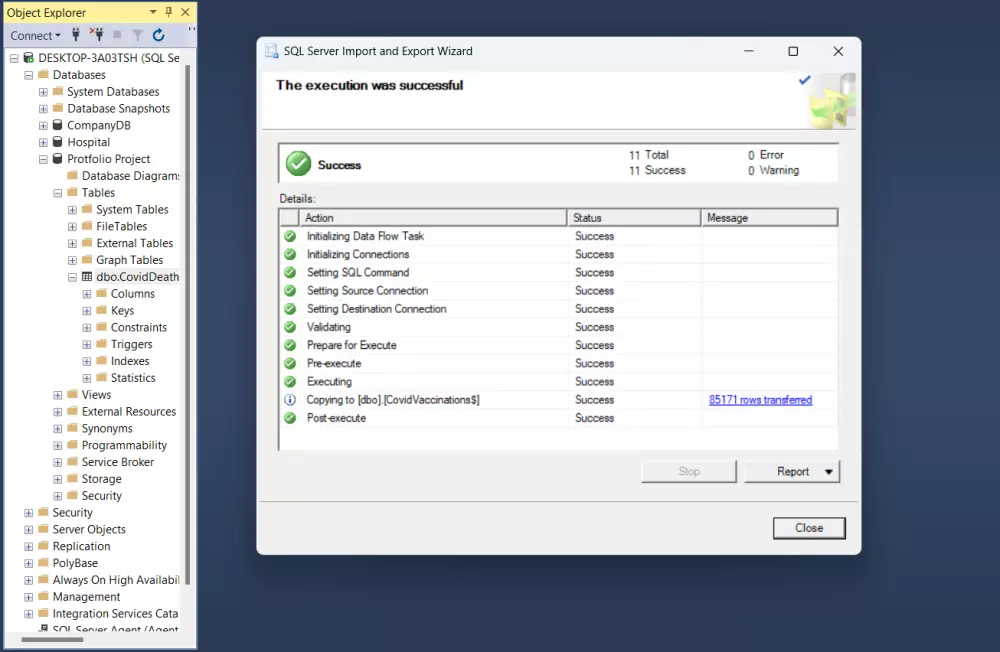Open the 85171 rows transferred link
1000x652 pixels.
pos(760,400)
